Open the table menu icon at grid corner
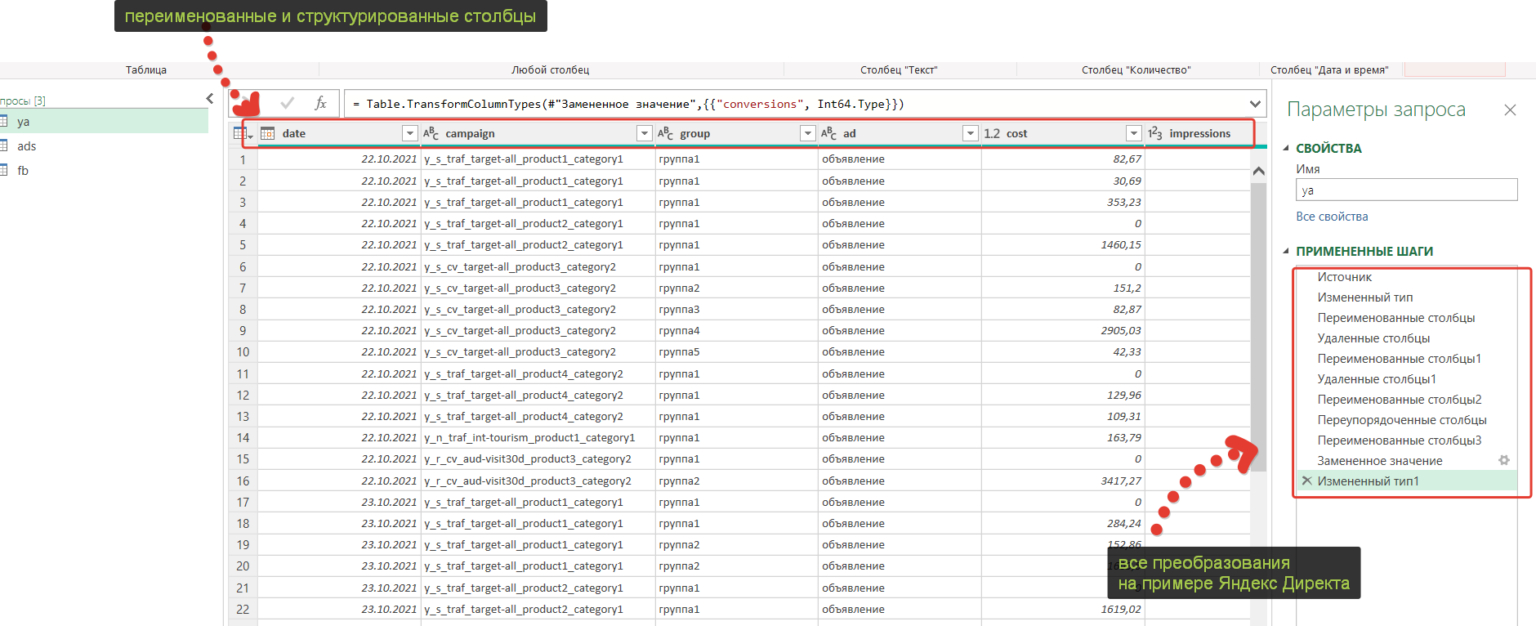Image resolution: width=1536 pixels, height=626 pixels. click(x=242, y=133)
